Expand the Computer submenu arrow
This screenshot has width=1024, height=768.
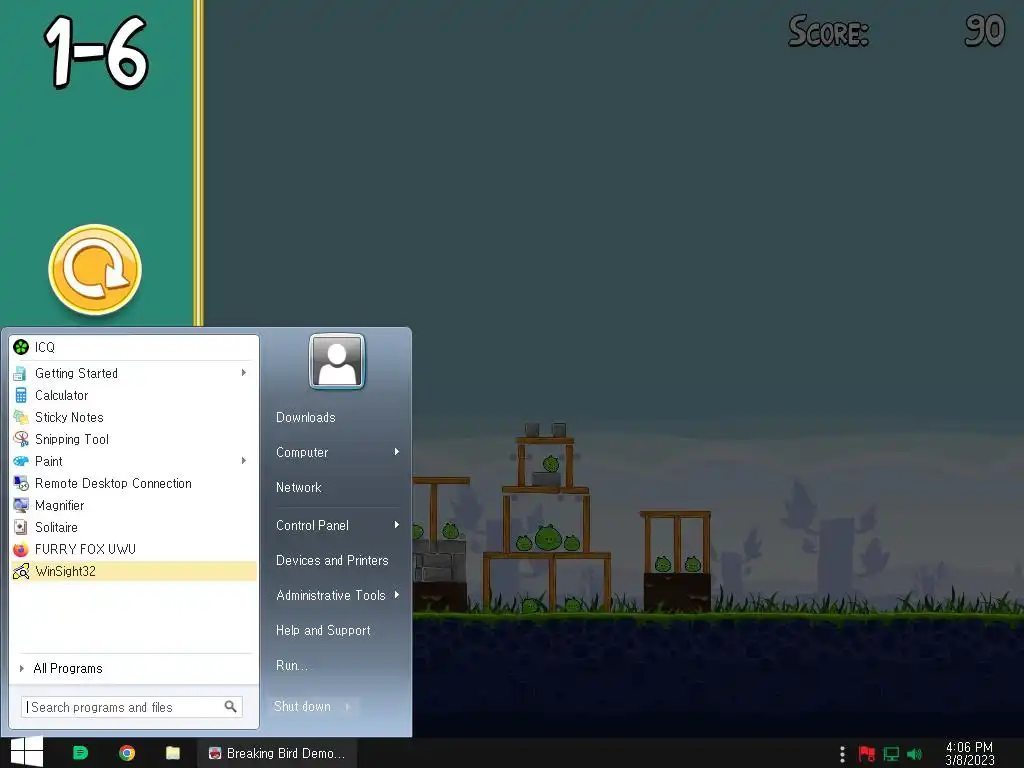point(396,452)
